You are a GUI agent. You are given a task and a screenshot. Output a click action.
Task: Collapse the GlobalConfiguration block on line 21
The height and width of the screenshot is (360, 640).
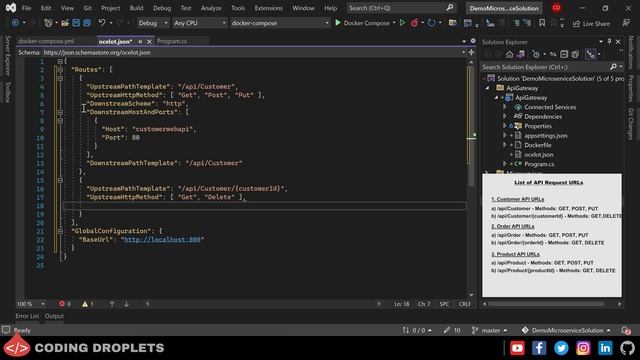[x=60, y=231]
